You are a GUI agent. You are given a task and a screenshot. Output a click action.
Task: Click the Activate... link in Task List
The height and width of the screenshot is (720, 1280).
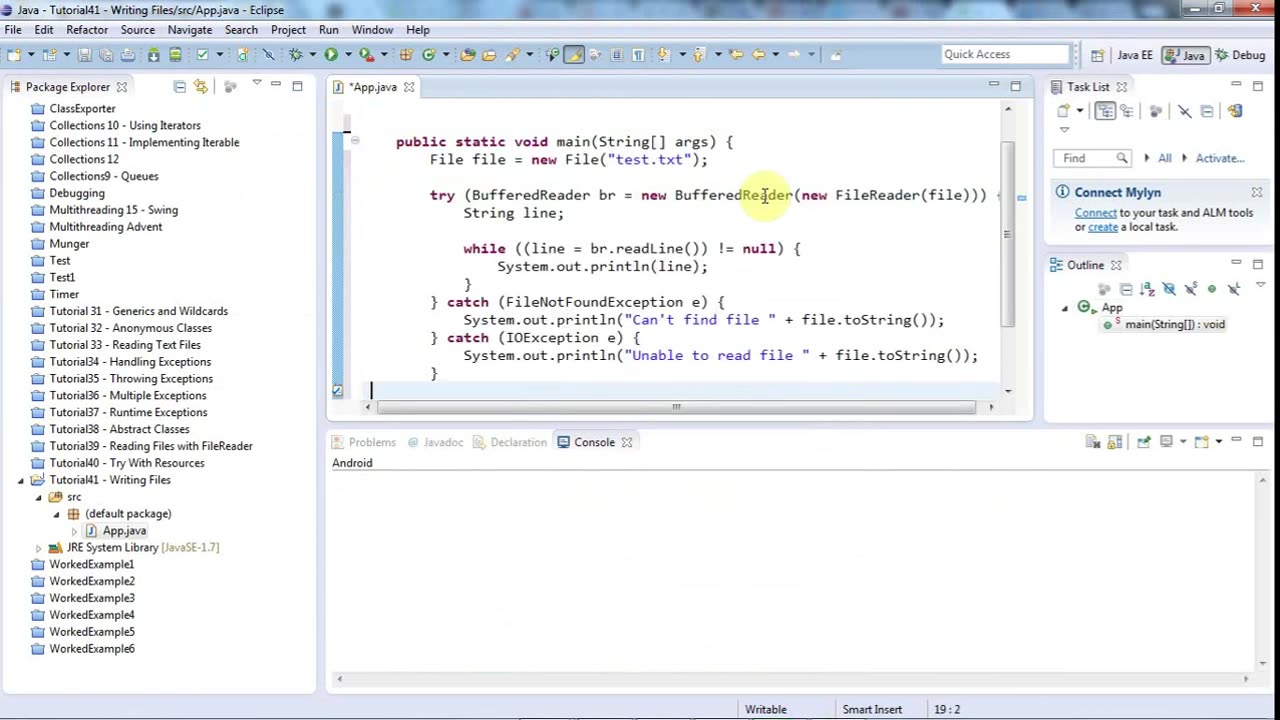[1220, 158]
